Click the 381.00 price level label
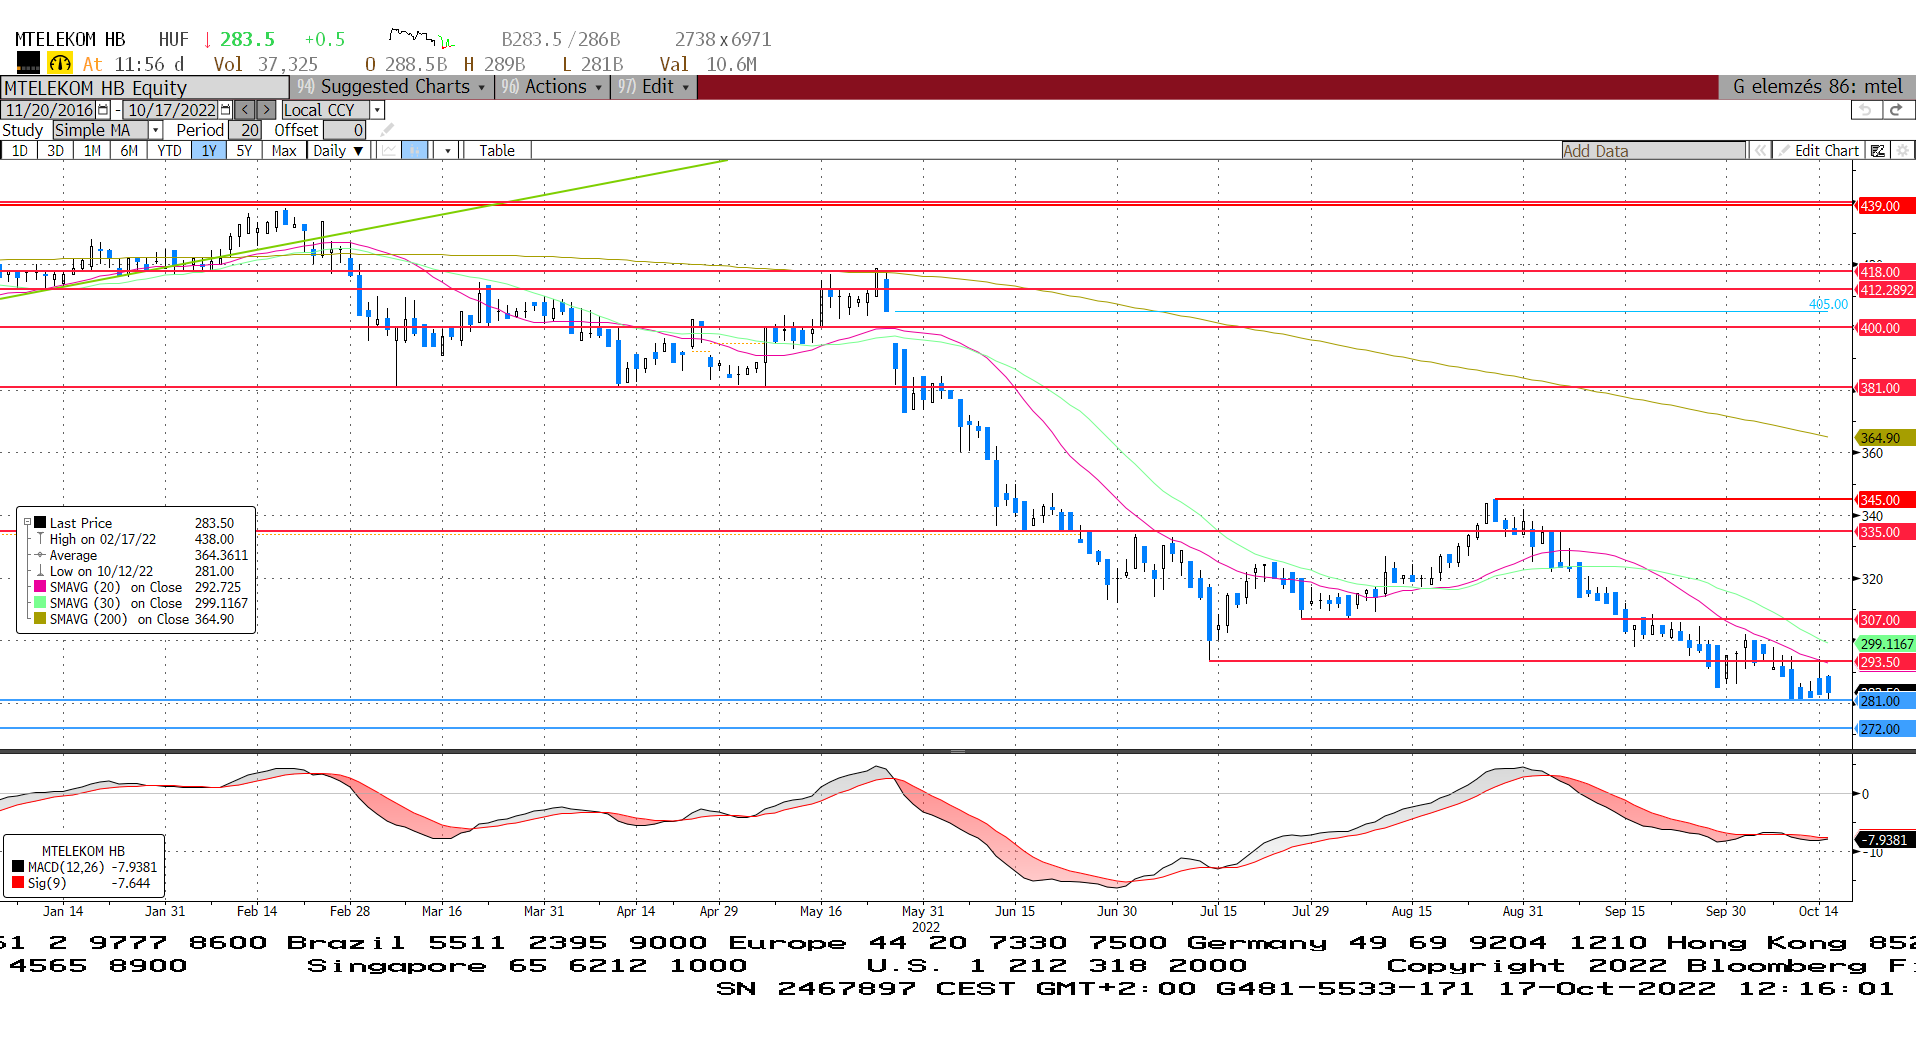1916x1044 pixels. coord(1885,388)
